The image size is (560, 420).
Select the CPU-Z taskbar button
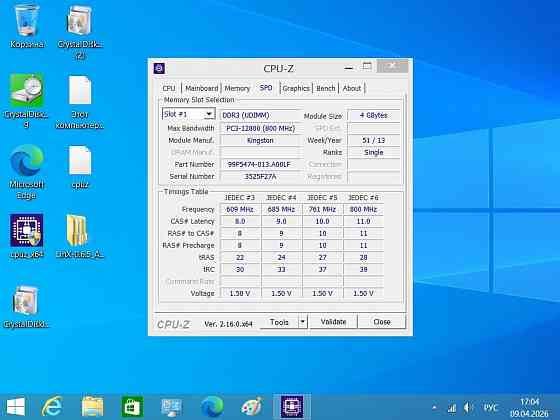pos(292,406)
